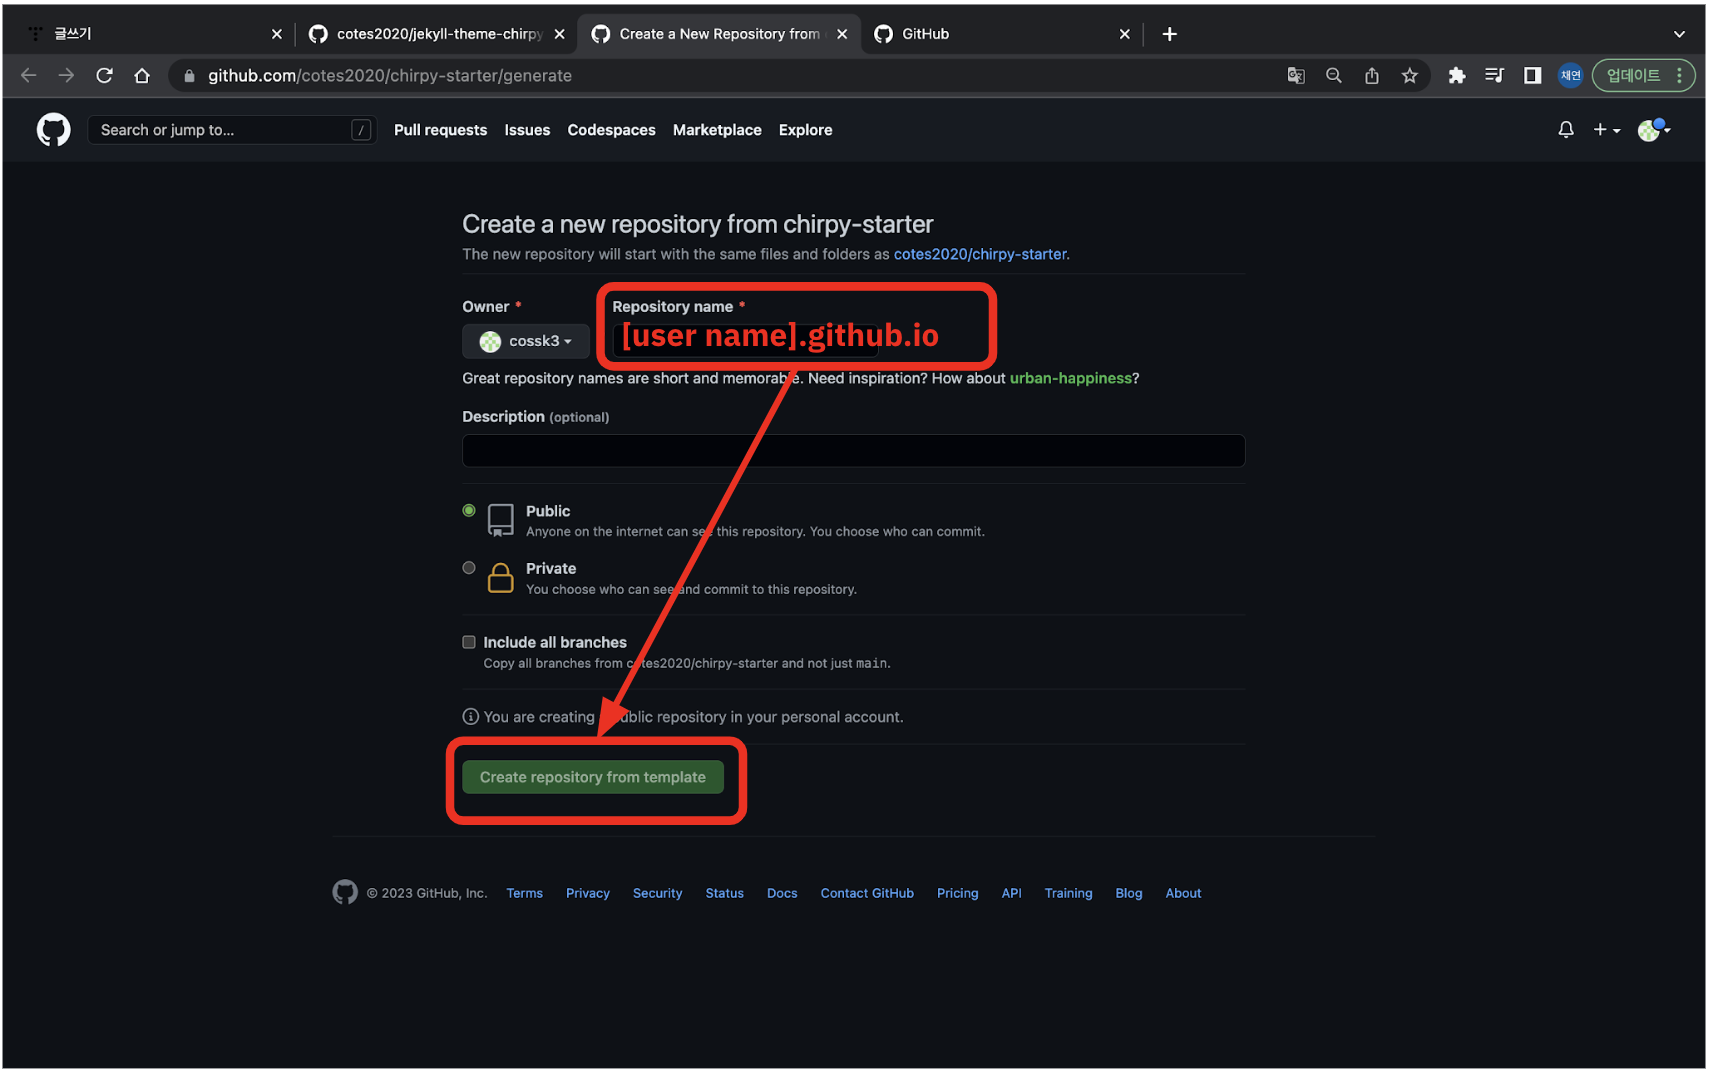Open the notifications bell
The image size is (1710, 1076).
point(1566,130)
